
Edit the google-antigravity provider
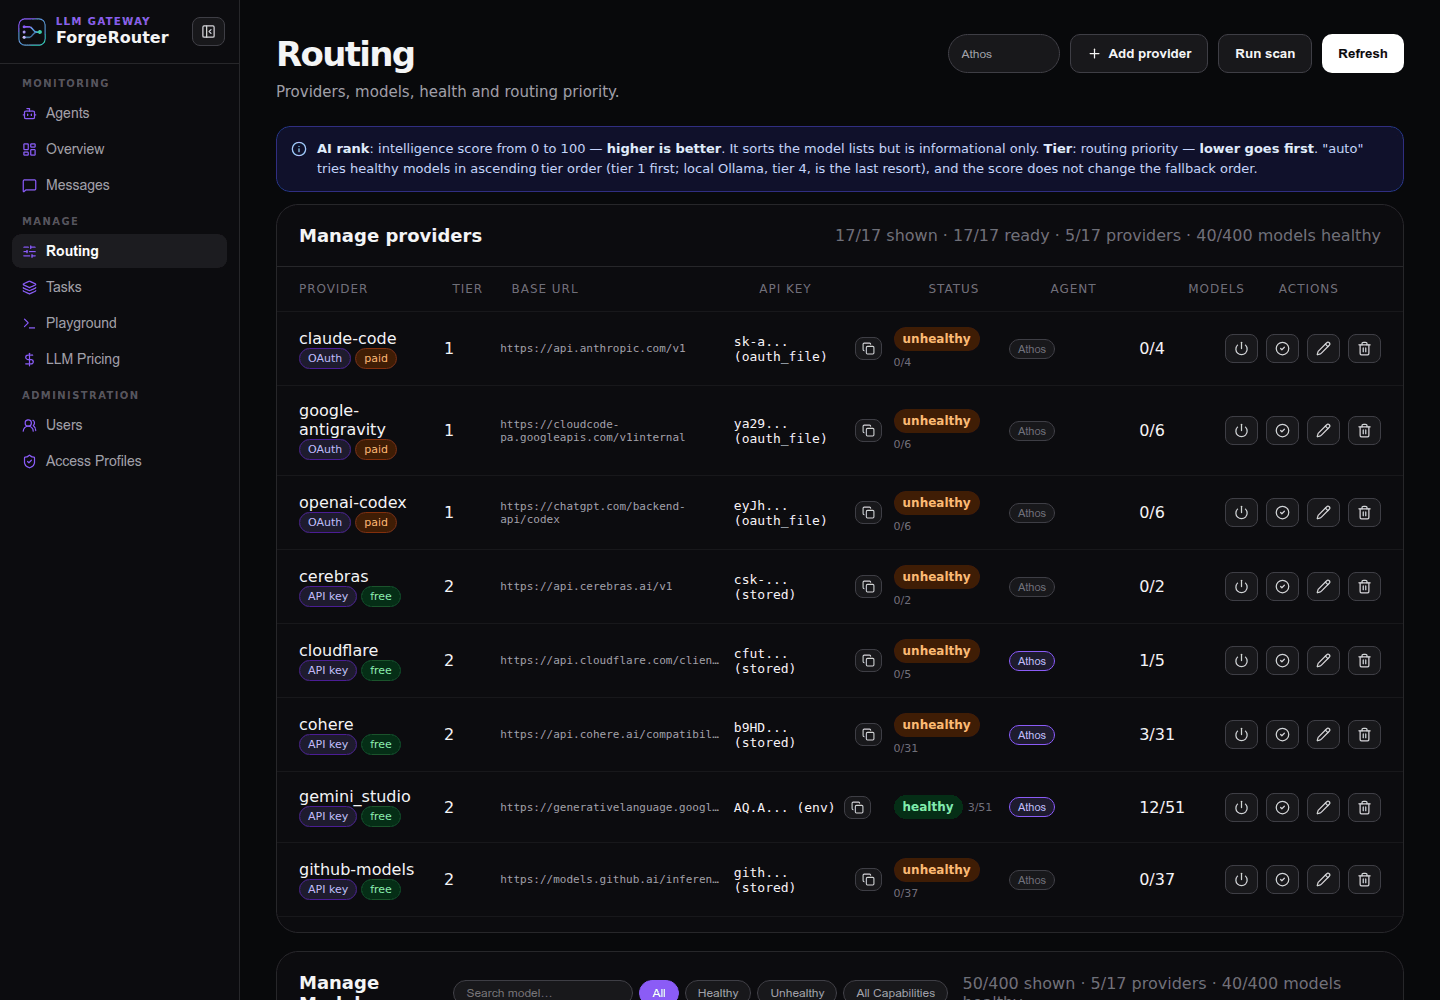[1323, 431]
